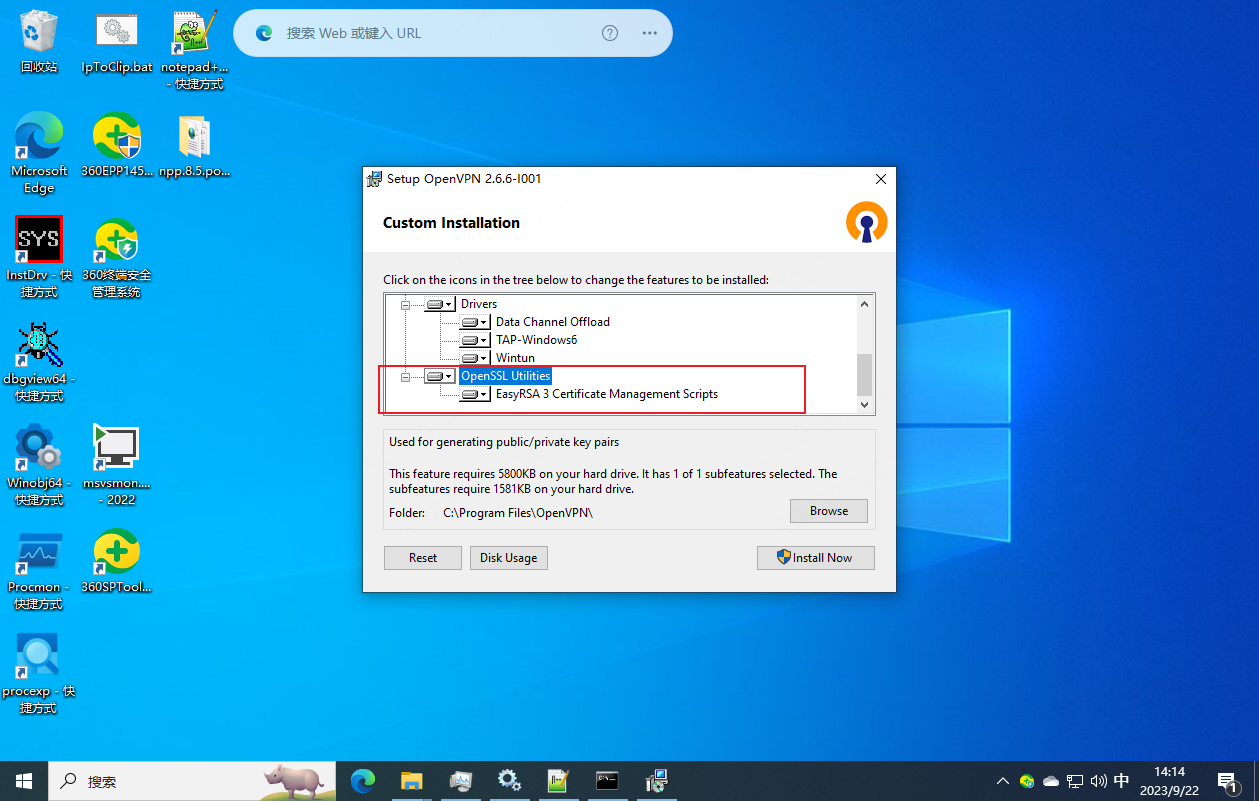Show hidden tray icons chevron
The image size is (1259, 801).
pos(1003,781)
